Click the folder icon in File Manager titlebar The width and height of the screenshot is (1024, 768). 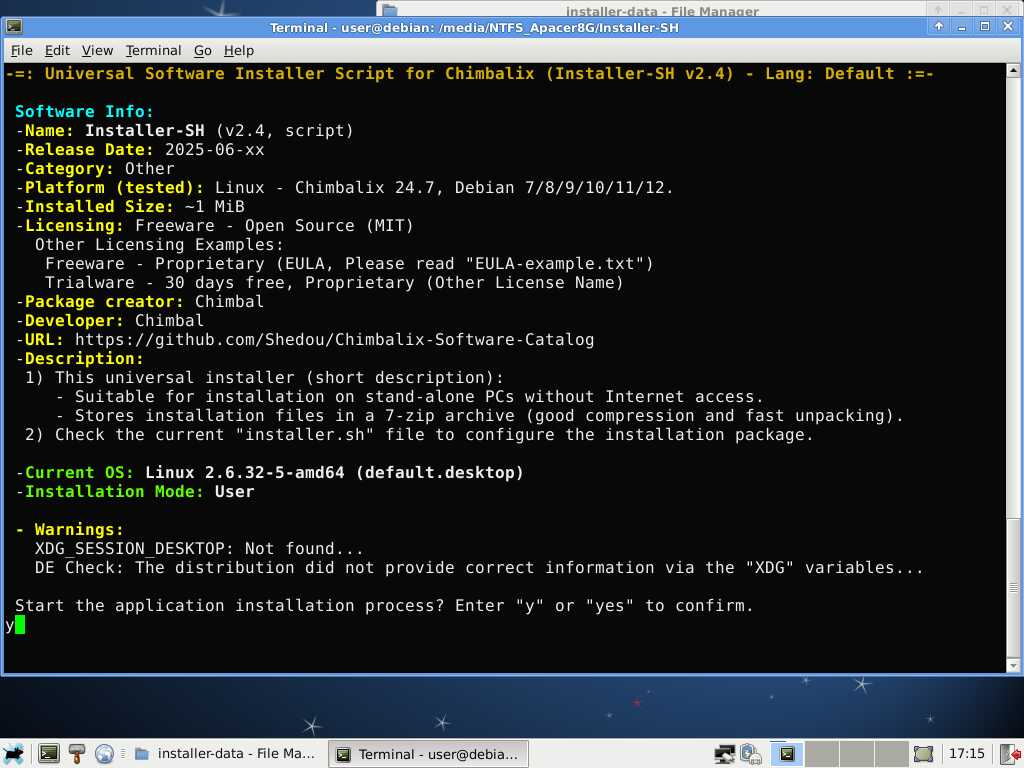[390, 10]
